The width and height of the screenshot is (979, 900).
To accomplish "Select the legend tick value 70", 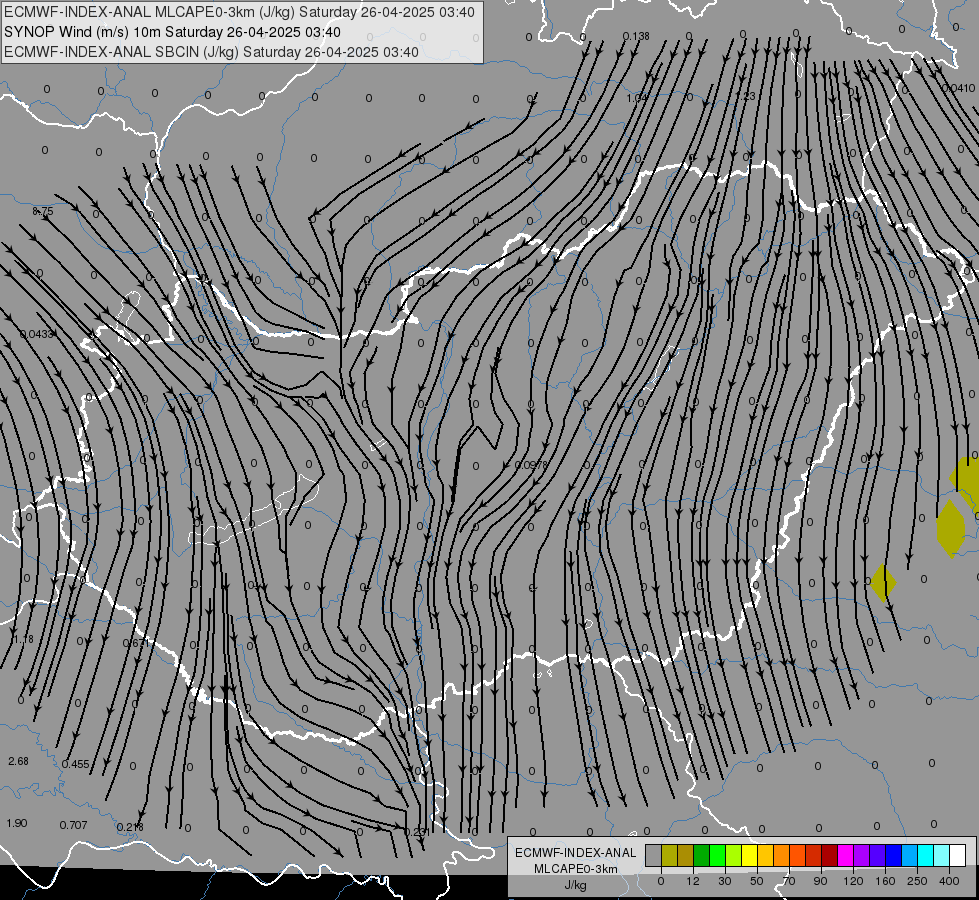I will coord(789,881).
